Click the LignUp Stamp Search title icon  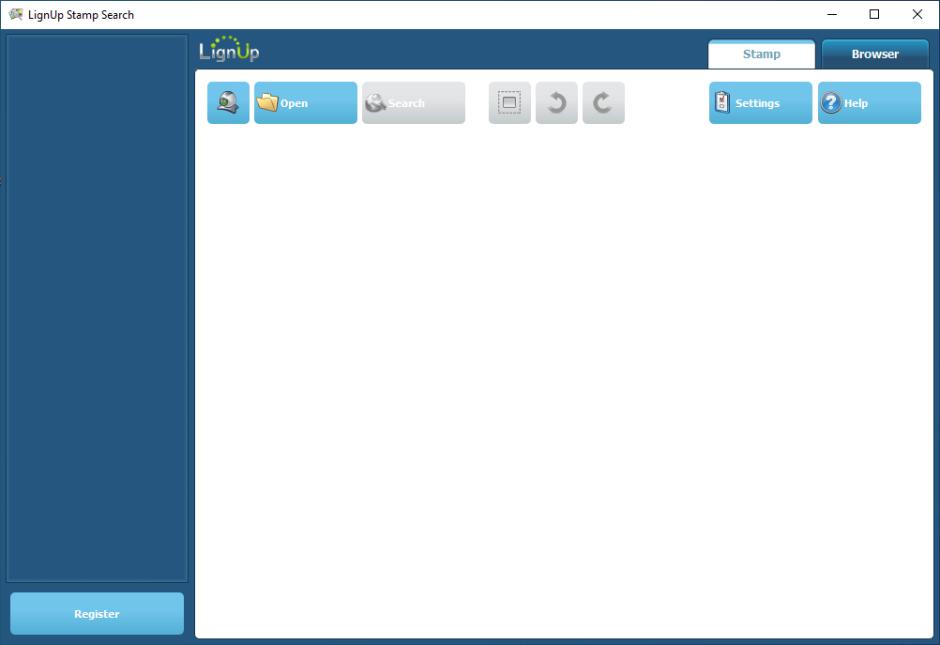pos(16,14)
